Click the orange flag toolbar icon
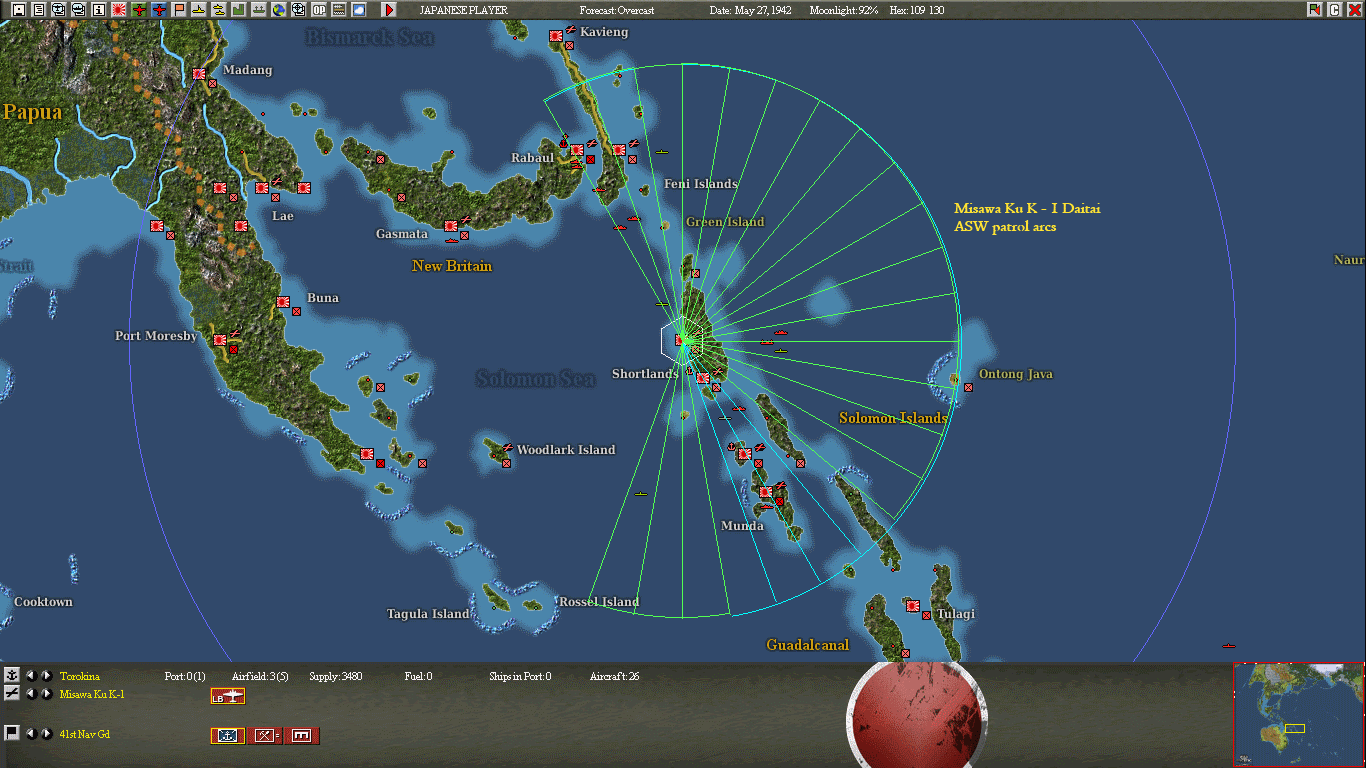The image size is (1366, 768). [179, 10]
